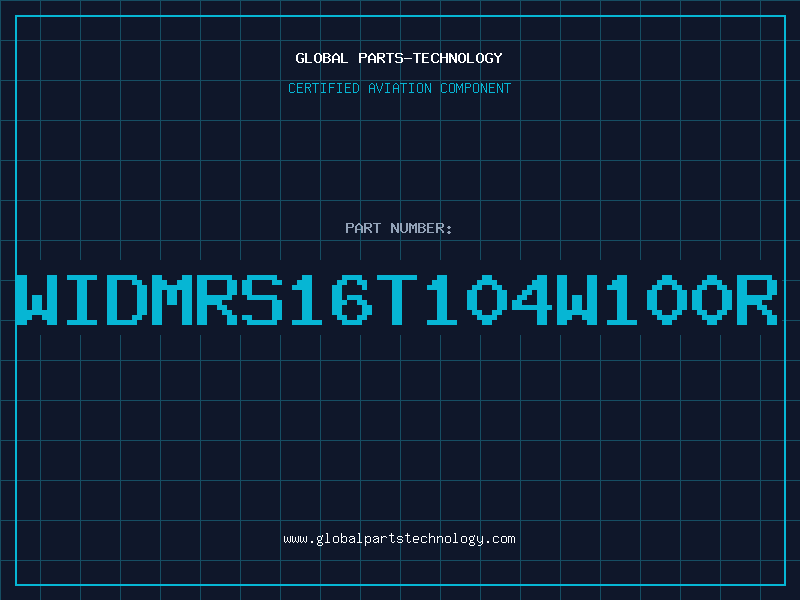The image size is (800, 600).
Task: Select the WIDMRS16T104W100R part number text
Action: [397, 300]
